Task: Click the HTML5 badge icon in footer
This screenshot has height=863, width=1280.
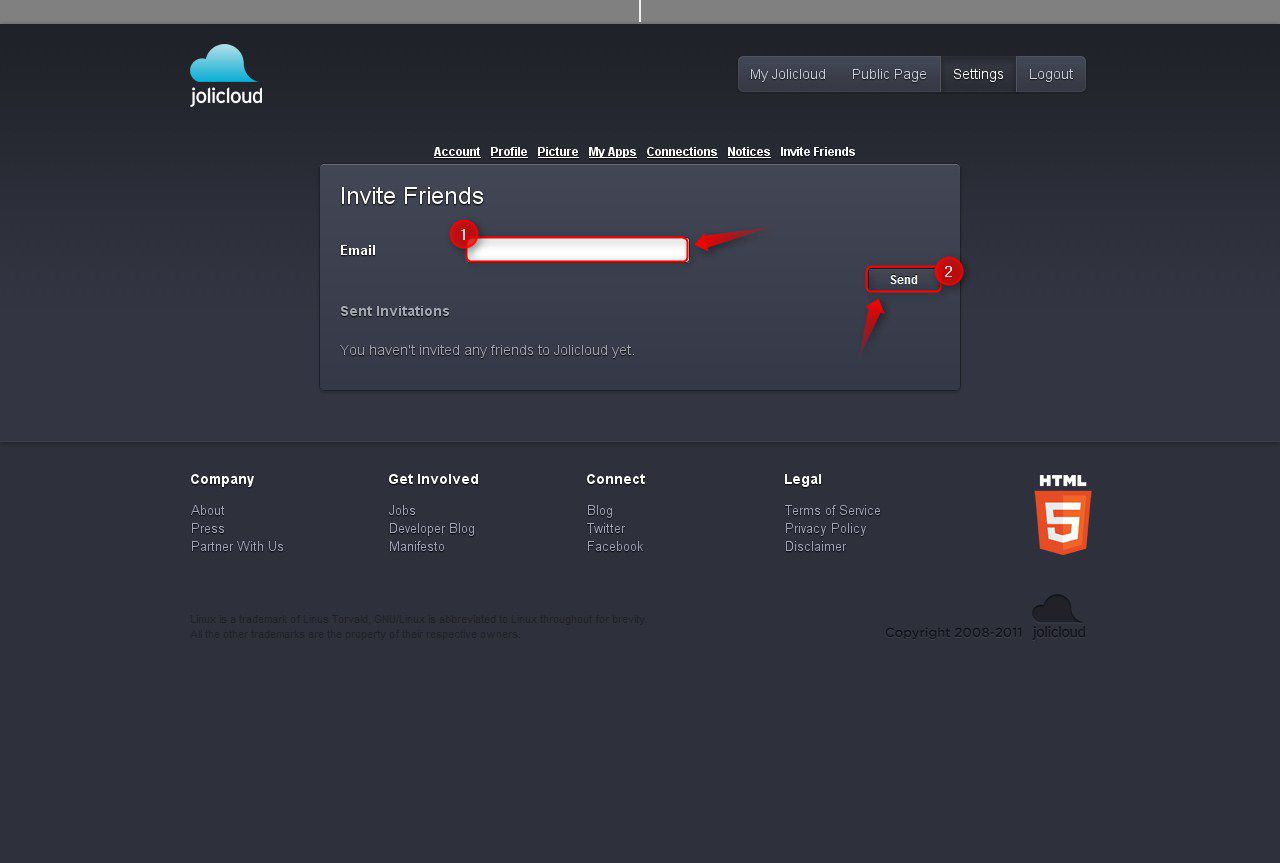Action: [1062, 515]
